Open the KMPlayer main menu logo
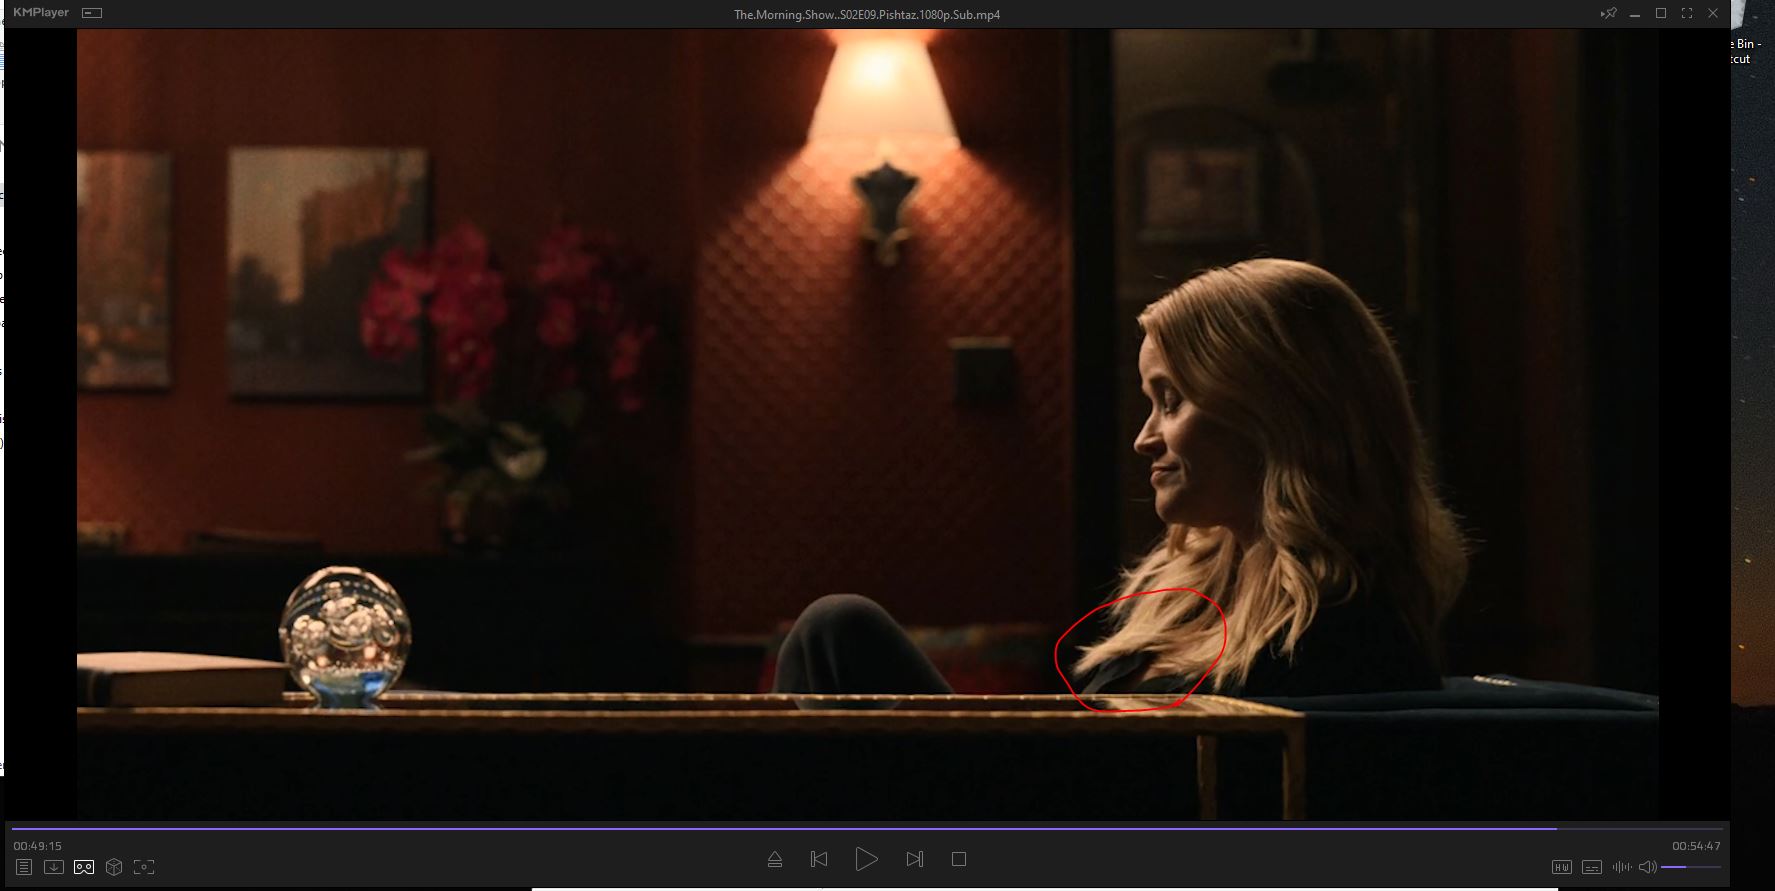 (x=41, y=13)
